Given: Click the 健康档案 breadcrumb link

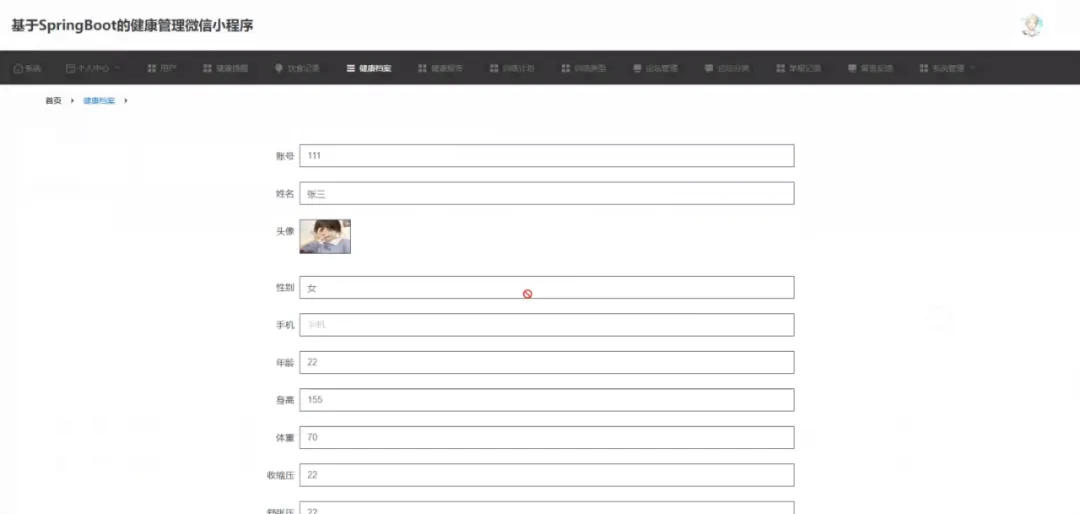Looking at the screenshot, I should point(99,101).
